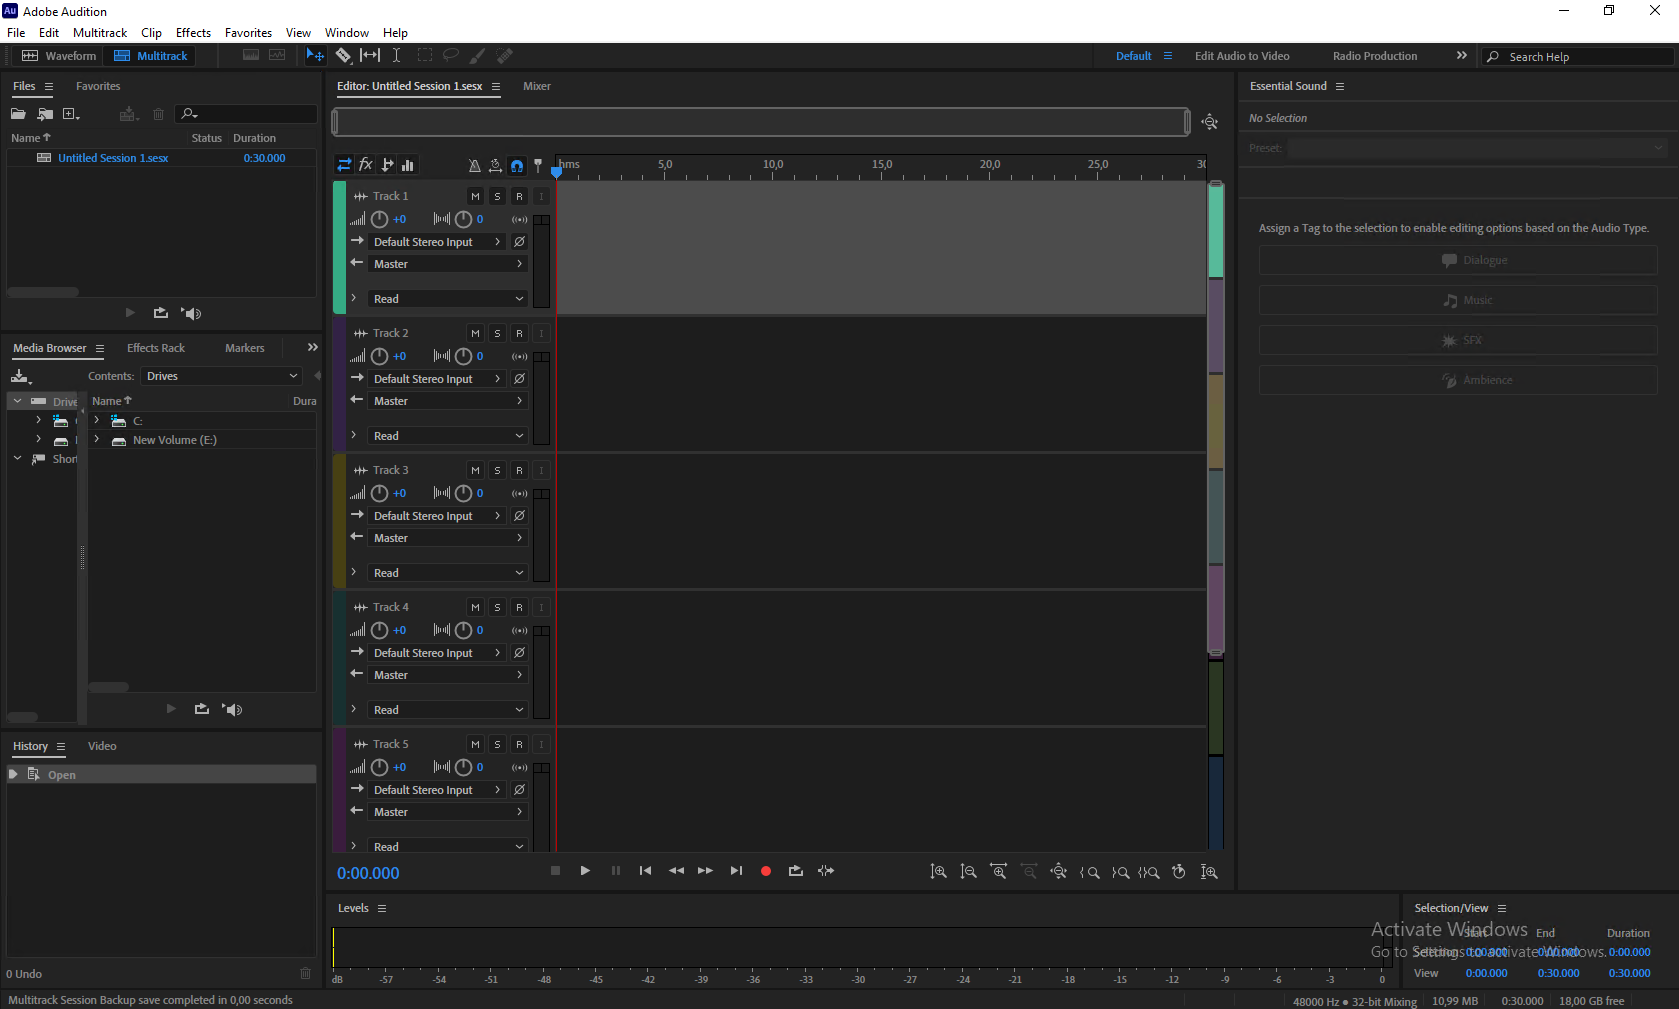Switch to Effects Rack tab
1679x1009 pixels.
156,348
